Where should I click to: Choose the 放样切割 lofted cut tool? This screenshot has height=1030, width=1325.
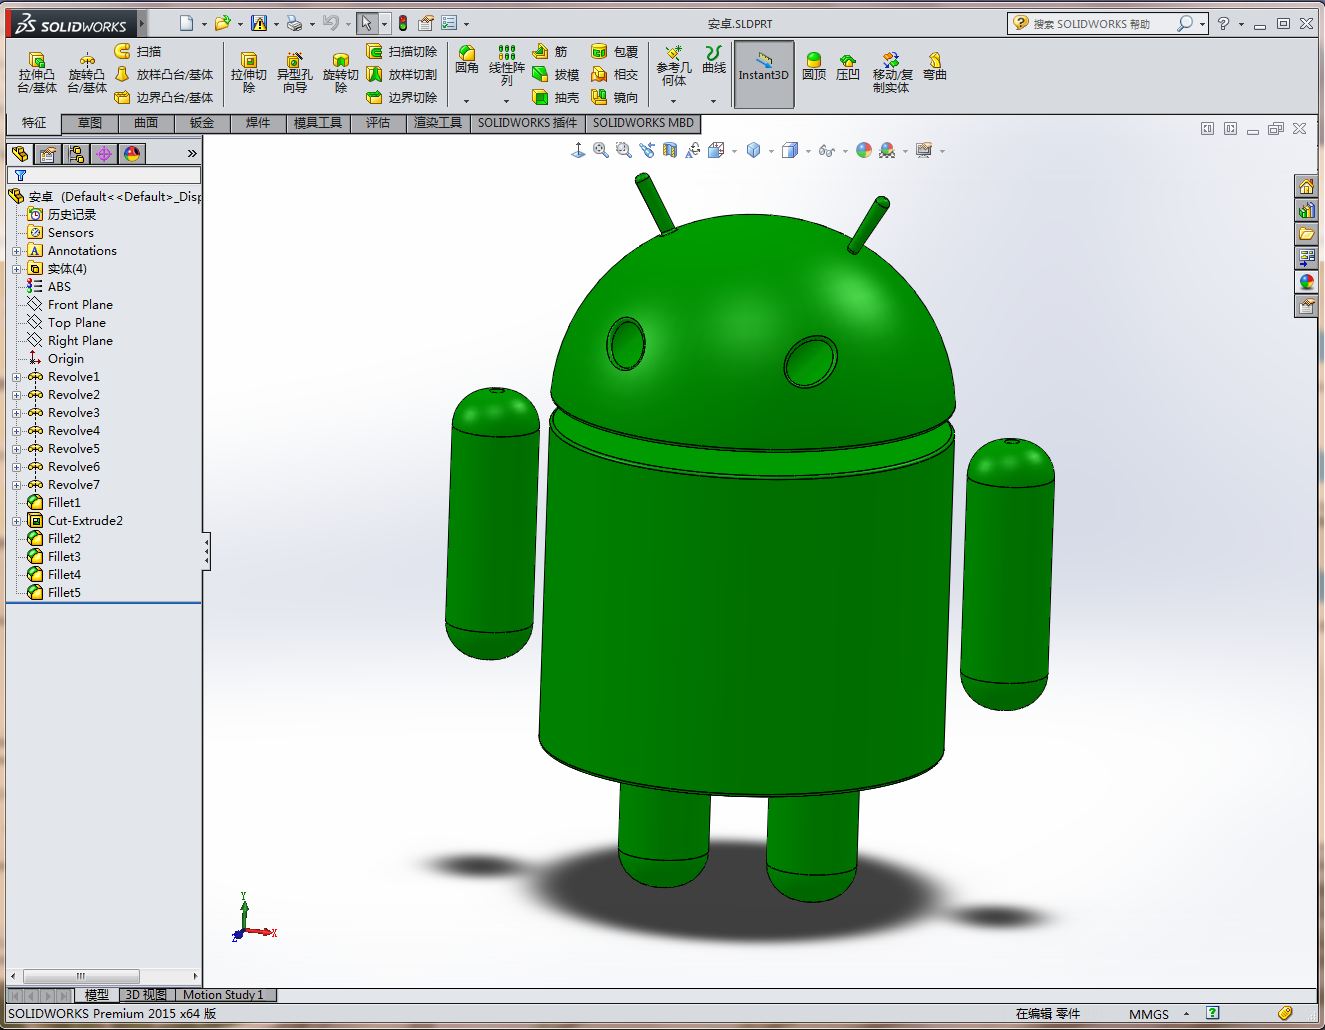(x=402, y=74)
